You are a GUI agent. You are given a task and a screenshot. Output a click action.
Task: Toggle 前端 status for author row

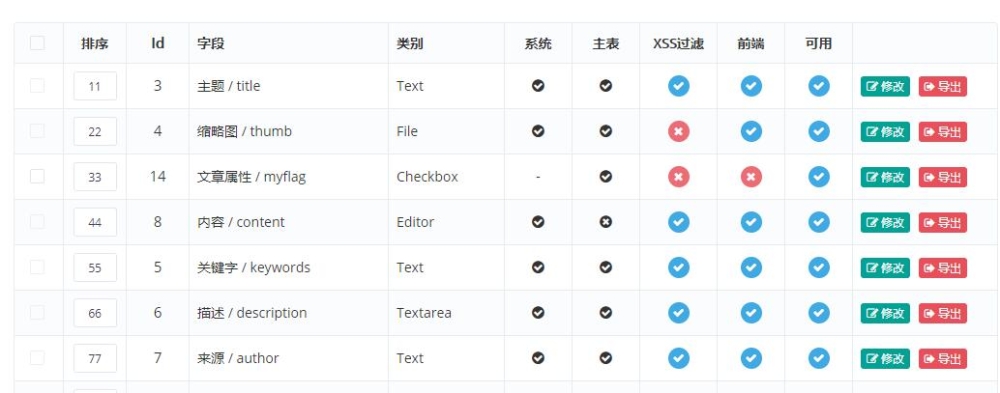click(x=751, y=359)
